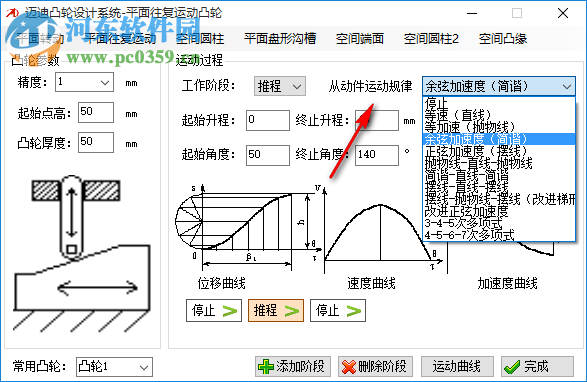Viewport: 587px width, 382px height.
Task: Minimize the cam design window
Action: 472,13
